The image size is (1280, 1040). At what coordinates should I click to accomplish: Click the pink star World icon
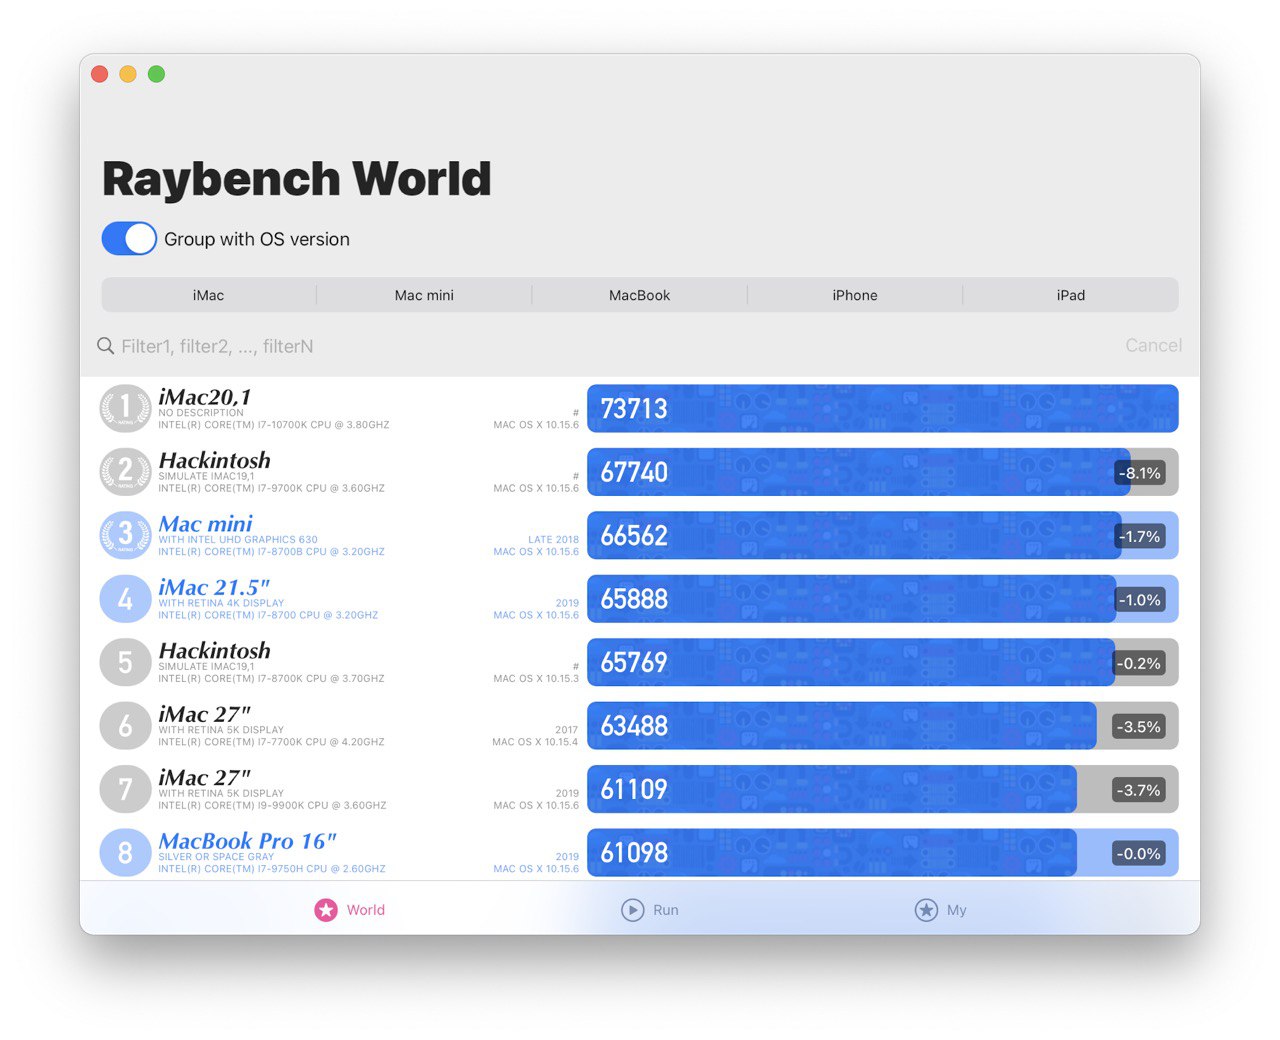tap(326, 910)
